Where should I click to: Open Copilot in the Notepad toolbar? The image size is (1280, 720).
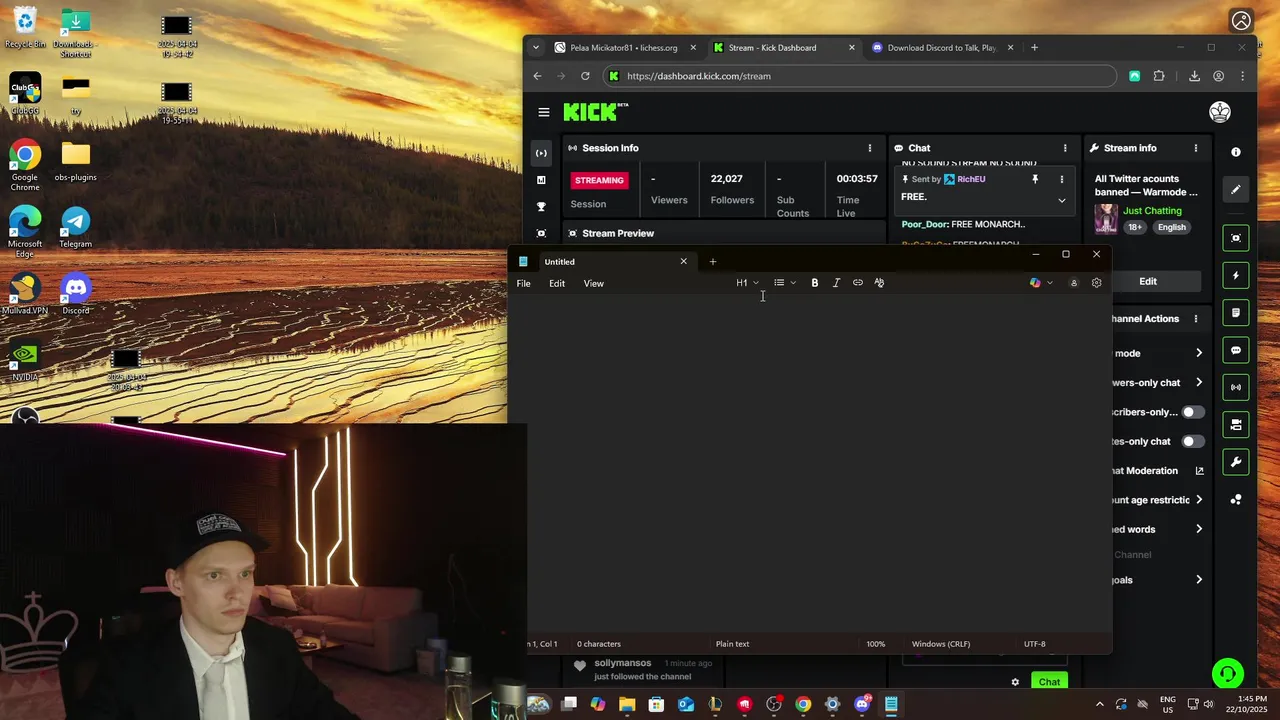[x=1035, y=283]
